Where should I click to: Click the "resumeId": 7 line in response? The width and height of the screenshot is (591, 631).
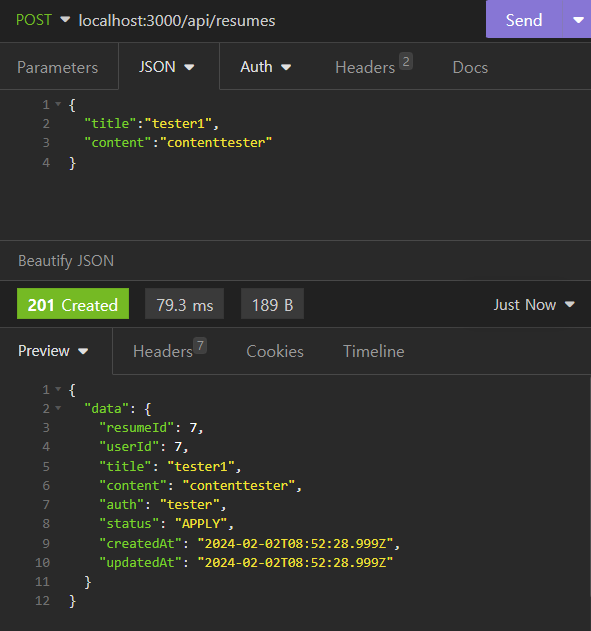[151, 427]
